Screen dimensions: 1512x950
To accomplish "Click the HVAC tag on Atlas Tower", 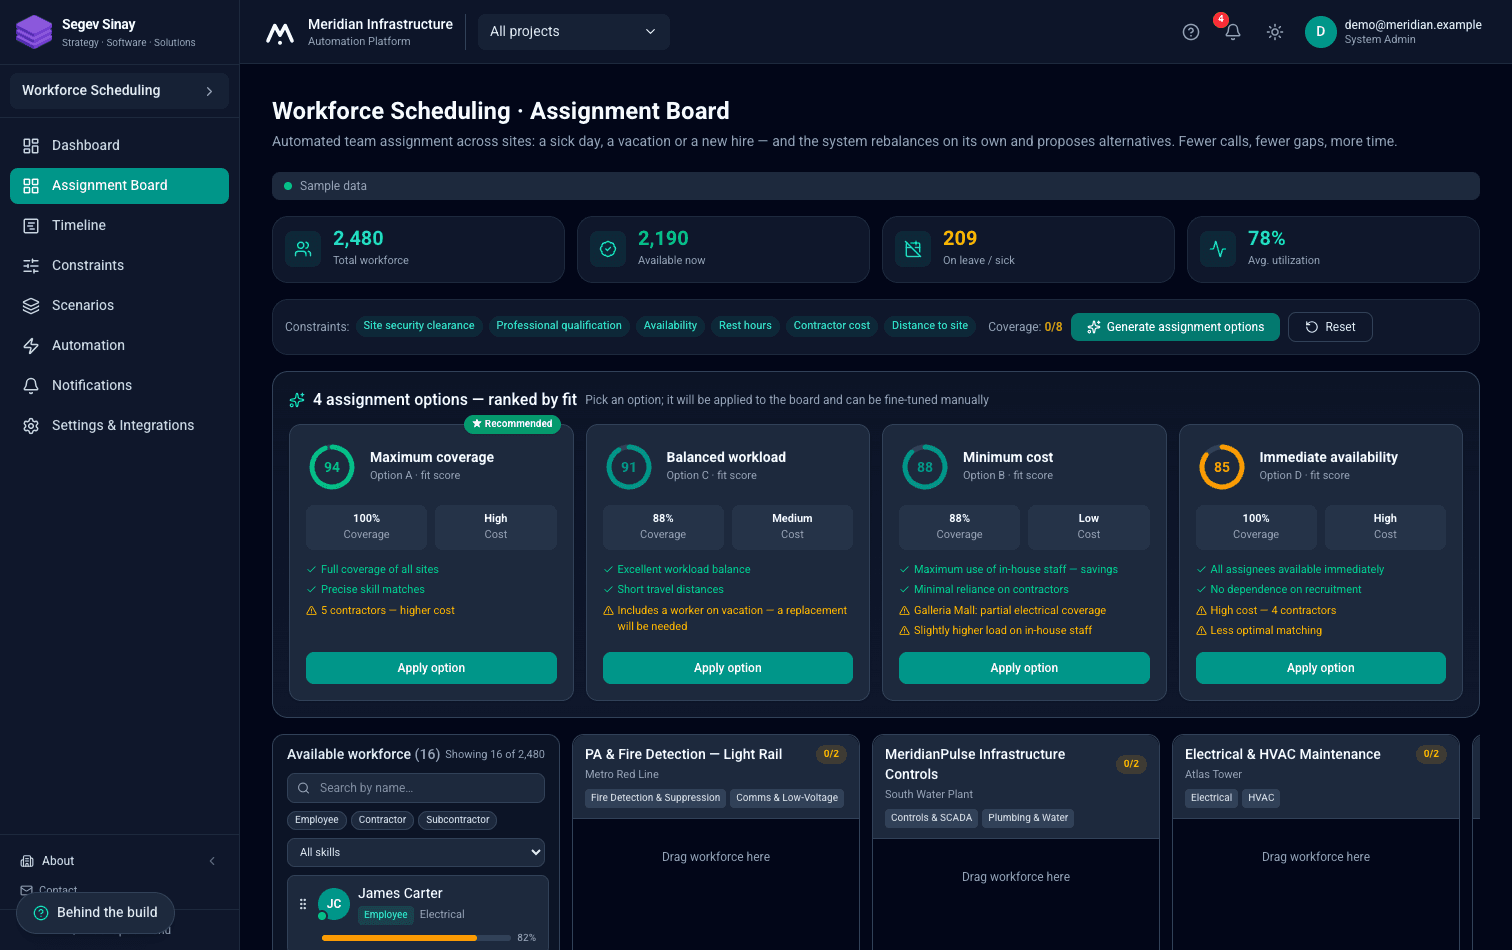I will (1261, 798).
